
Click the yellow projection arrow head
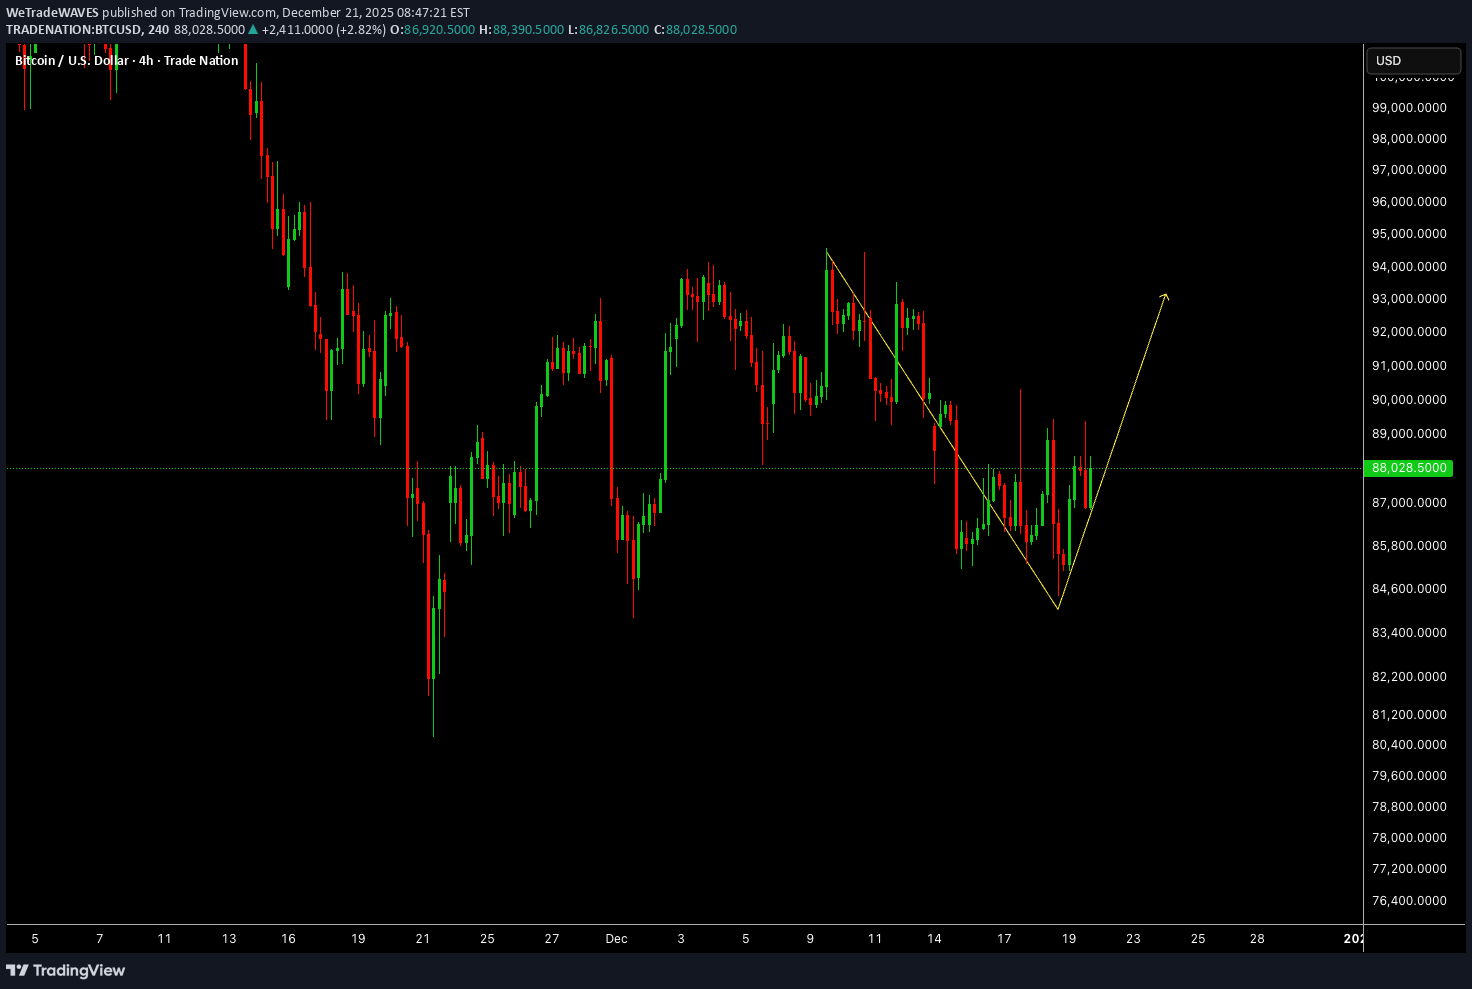pyautogui.click(x=1165, y=295)
